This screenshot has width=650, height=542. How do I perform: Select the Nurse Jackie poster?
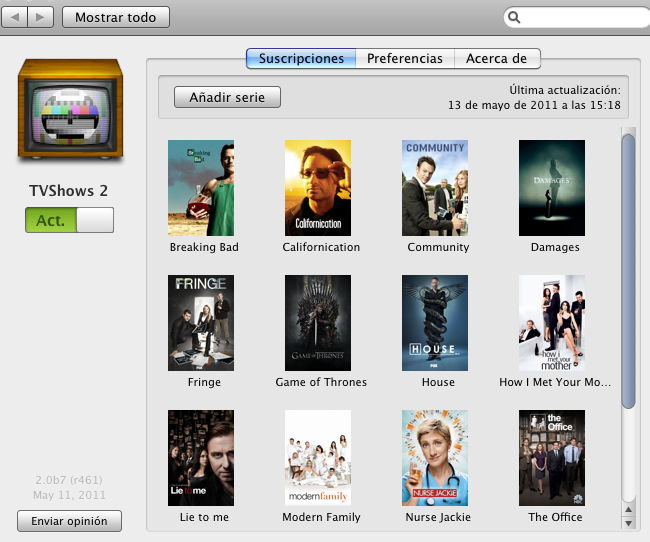click(435, 458)
